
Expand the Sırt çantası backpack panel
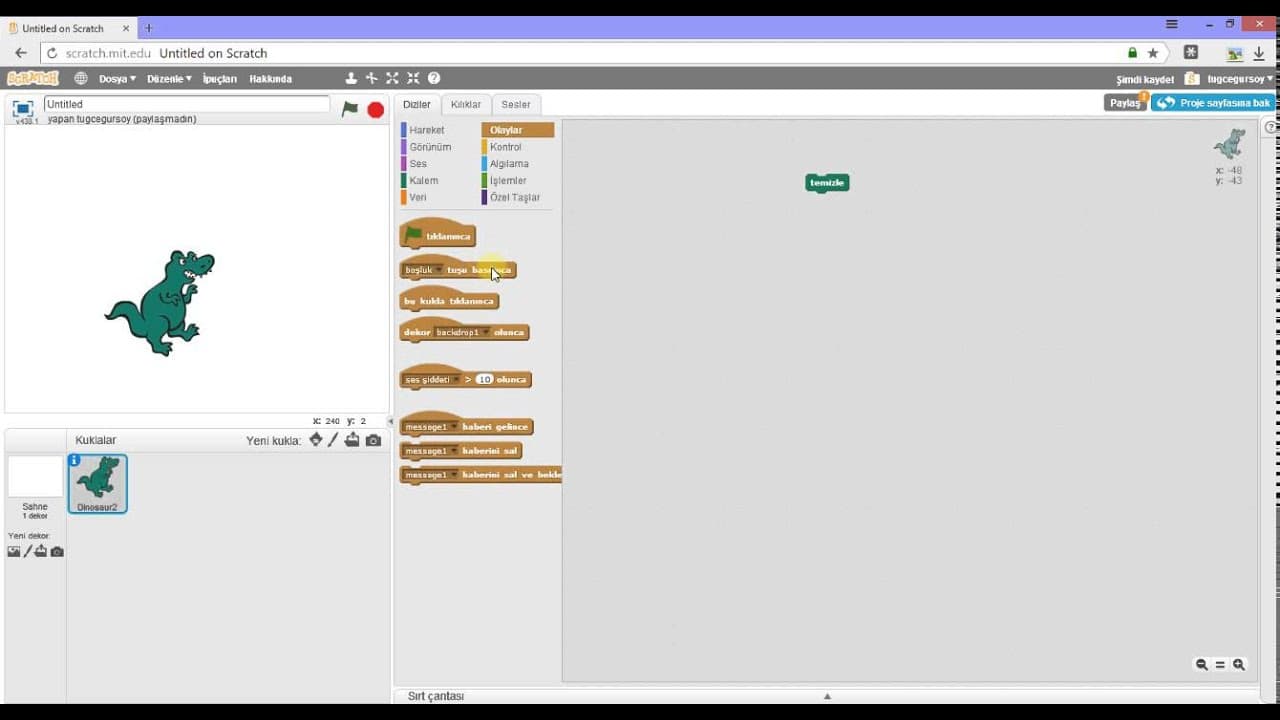(827, 696)
